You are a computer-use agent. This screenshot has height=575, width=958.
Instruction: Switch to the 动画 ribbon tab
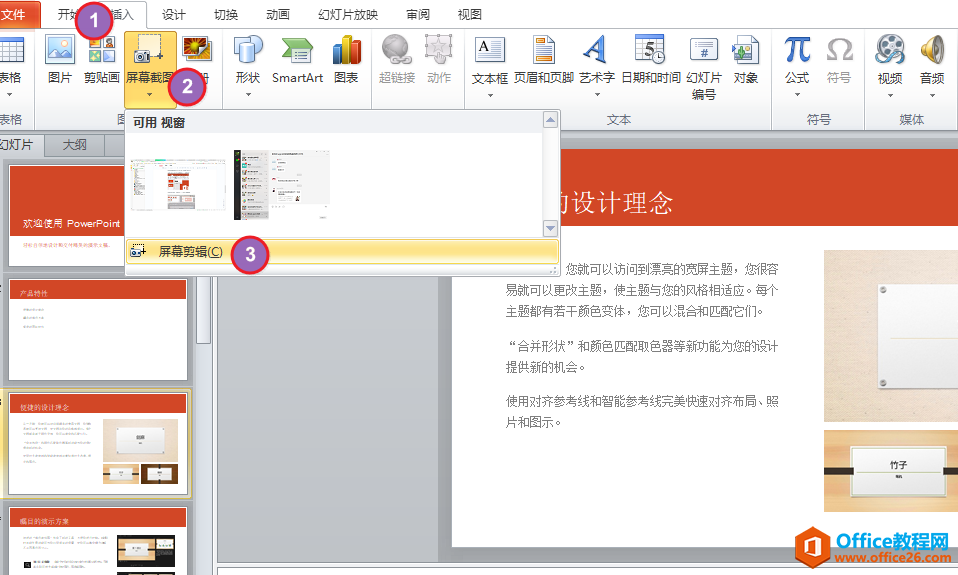click(x=278, y=14)
